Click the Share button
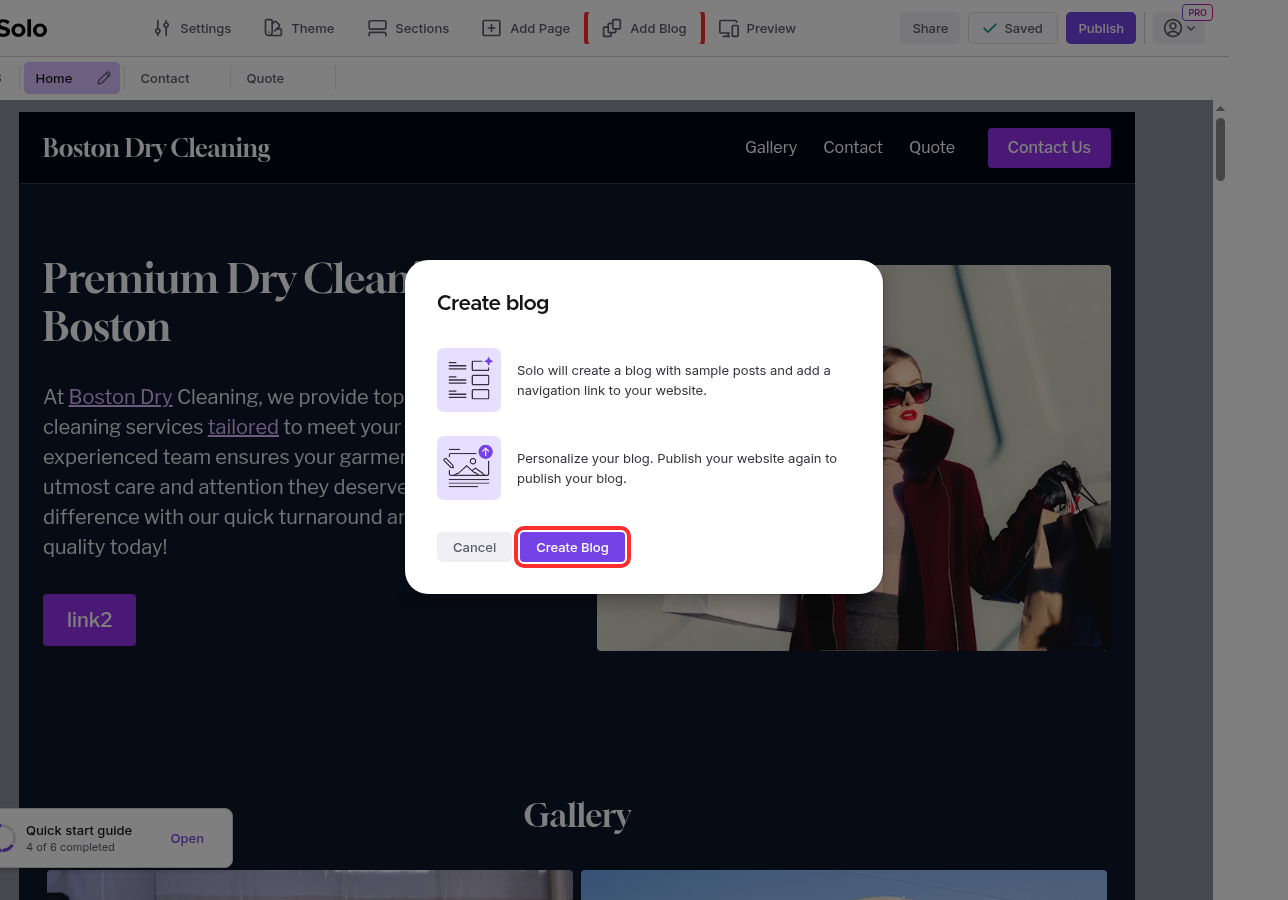The width and height of the screenshot is (1288, 900). 930,28
